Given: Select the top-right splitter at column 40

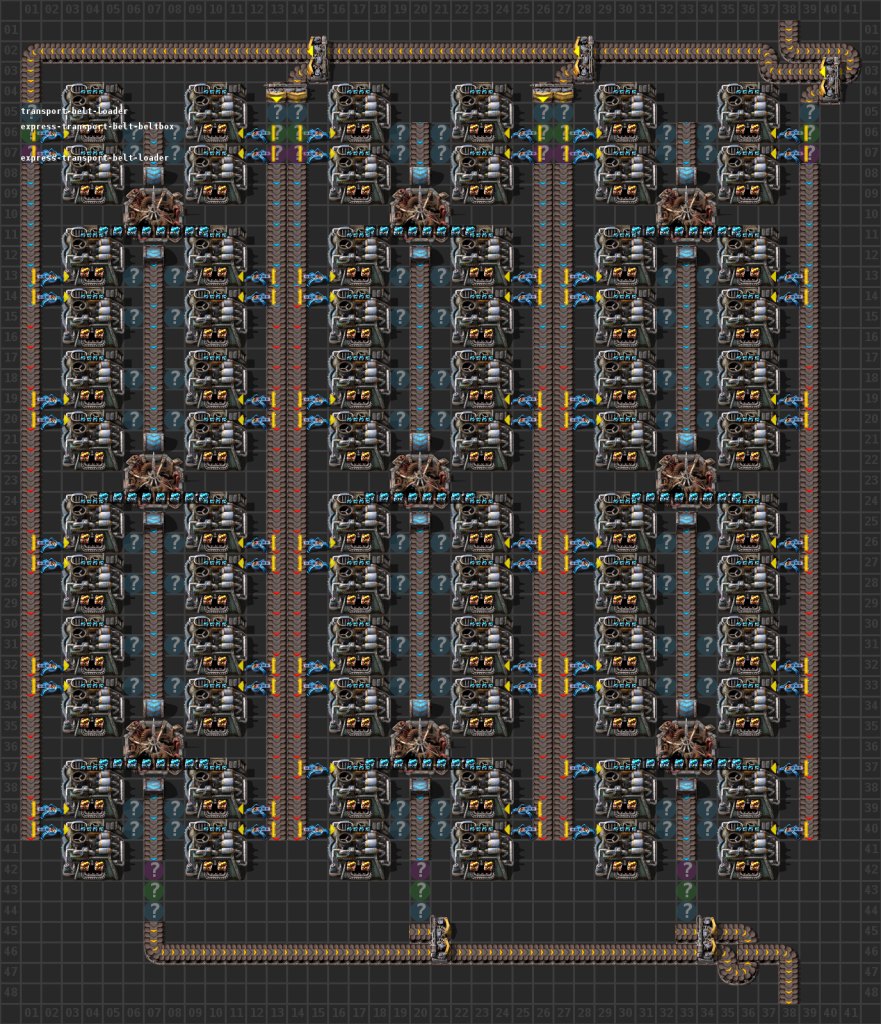Looking at the screenshot, I should tap(830, 80).
